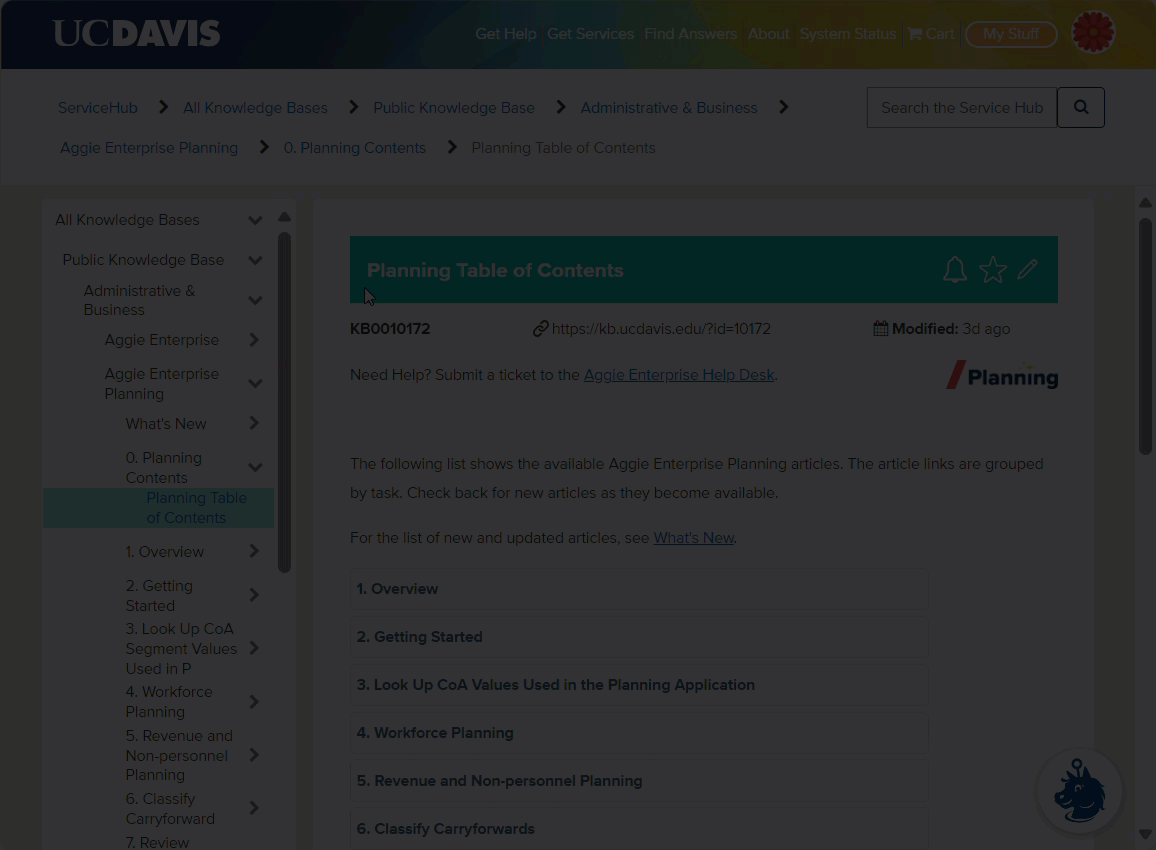1156x850 pixels.
Task: Select Planning Table of Contents in sidebar
Action: tap(159, 507)
